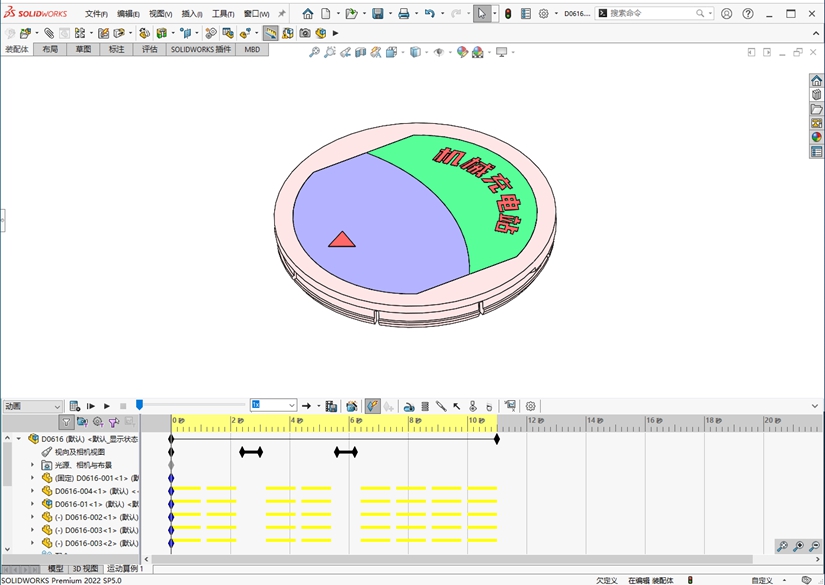The image size is (825, 585).
Task: Click the Calculate motion study icon
Action: point(75,406)
